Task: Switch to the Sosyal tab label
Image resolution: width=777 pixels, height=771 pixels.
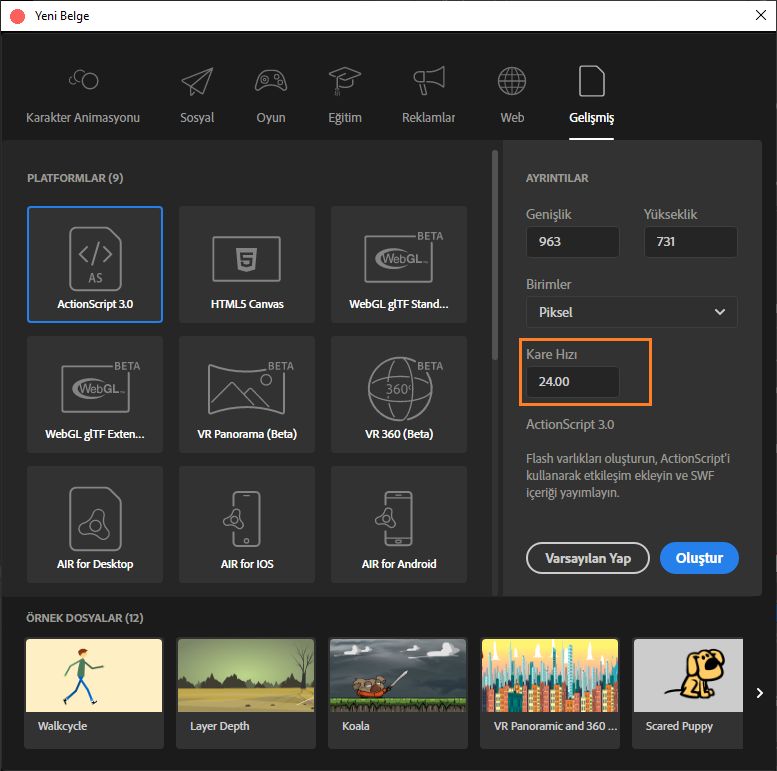Action: pyautogui.click(x=197, y=117)
